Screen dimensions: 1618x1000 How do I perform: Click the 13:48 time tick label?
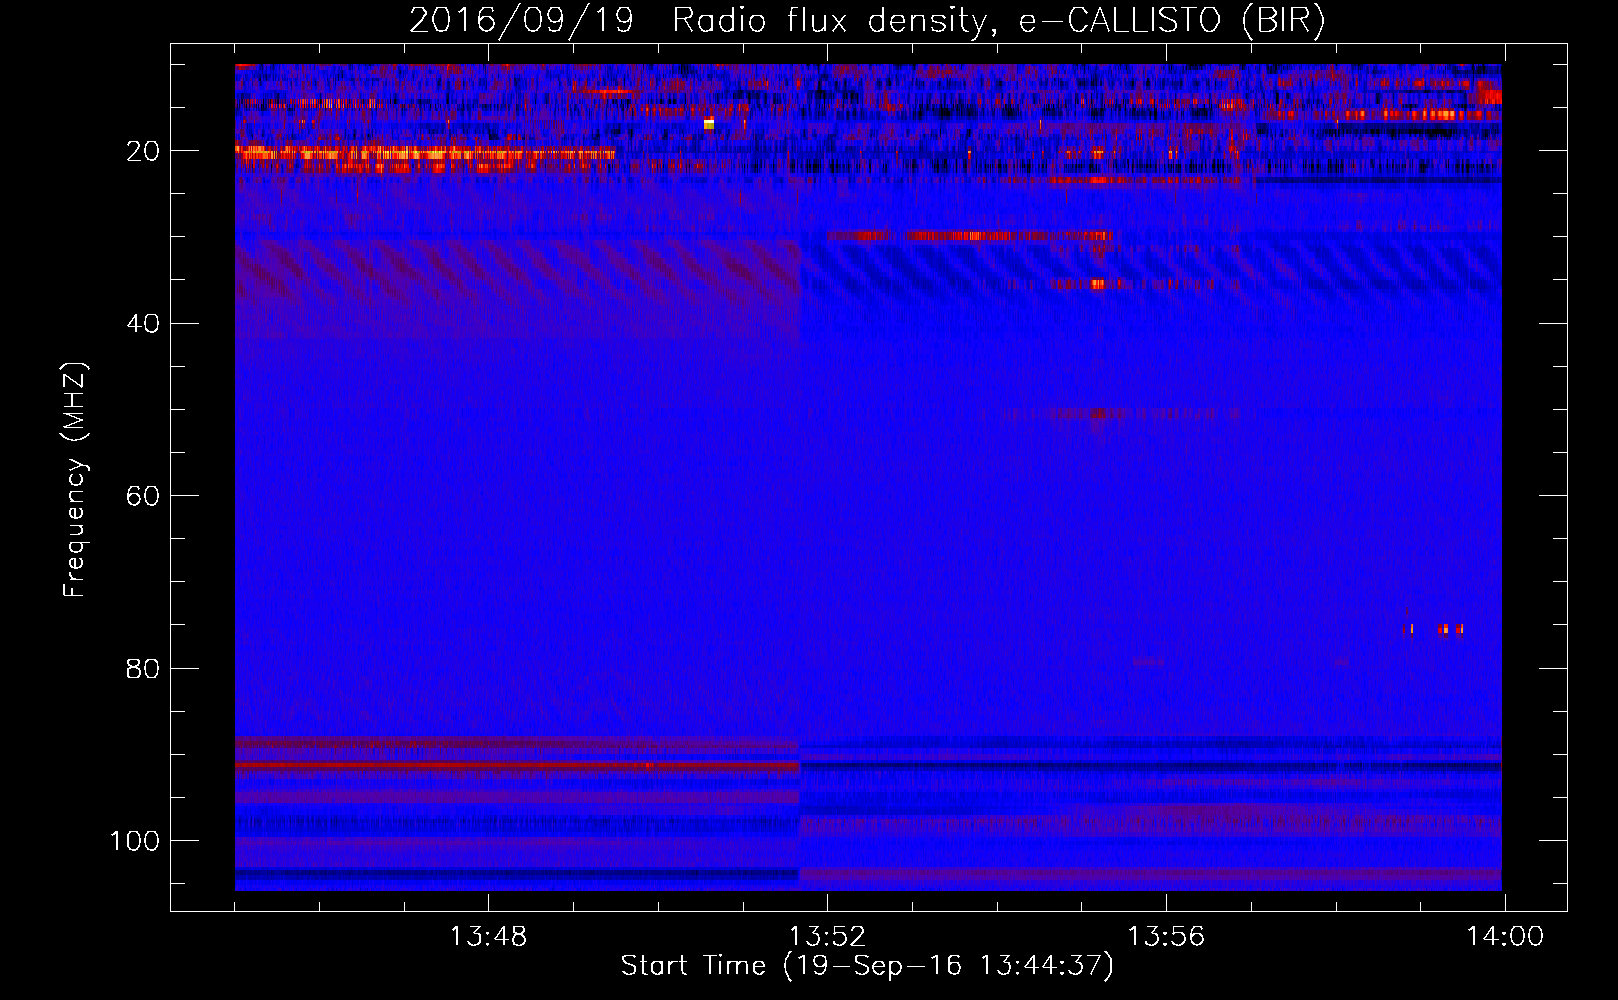[488, 937]
